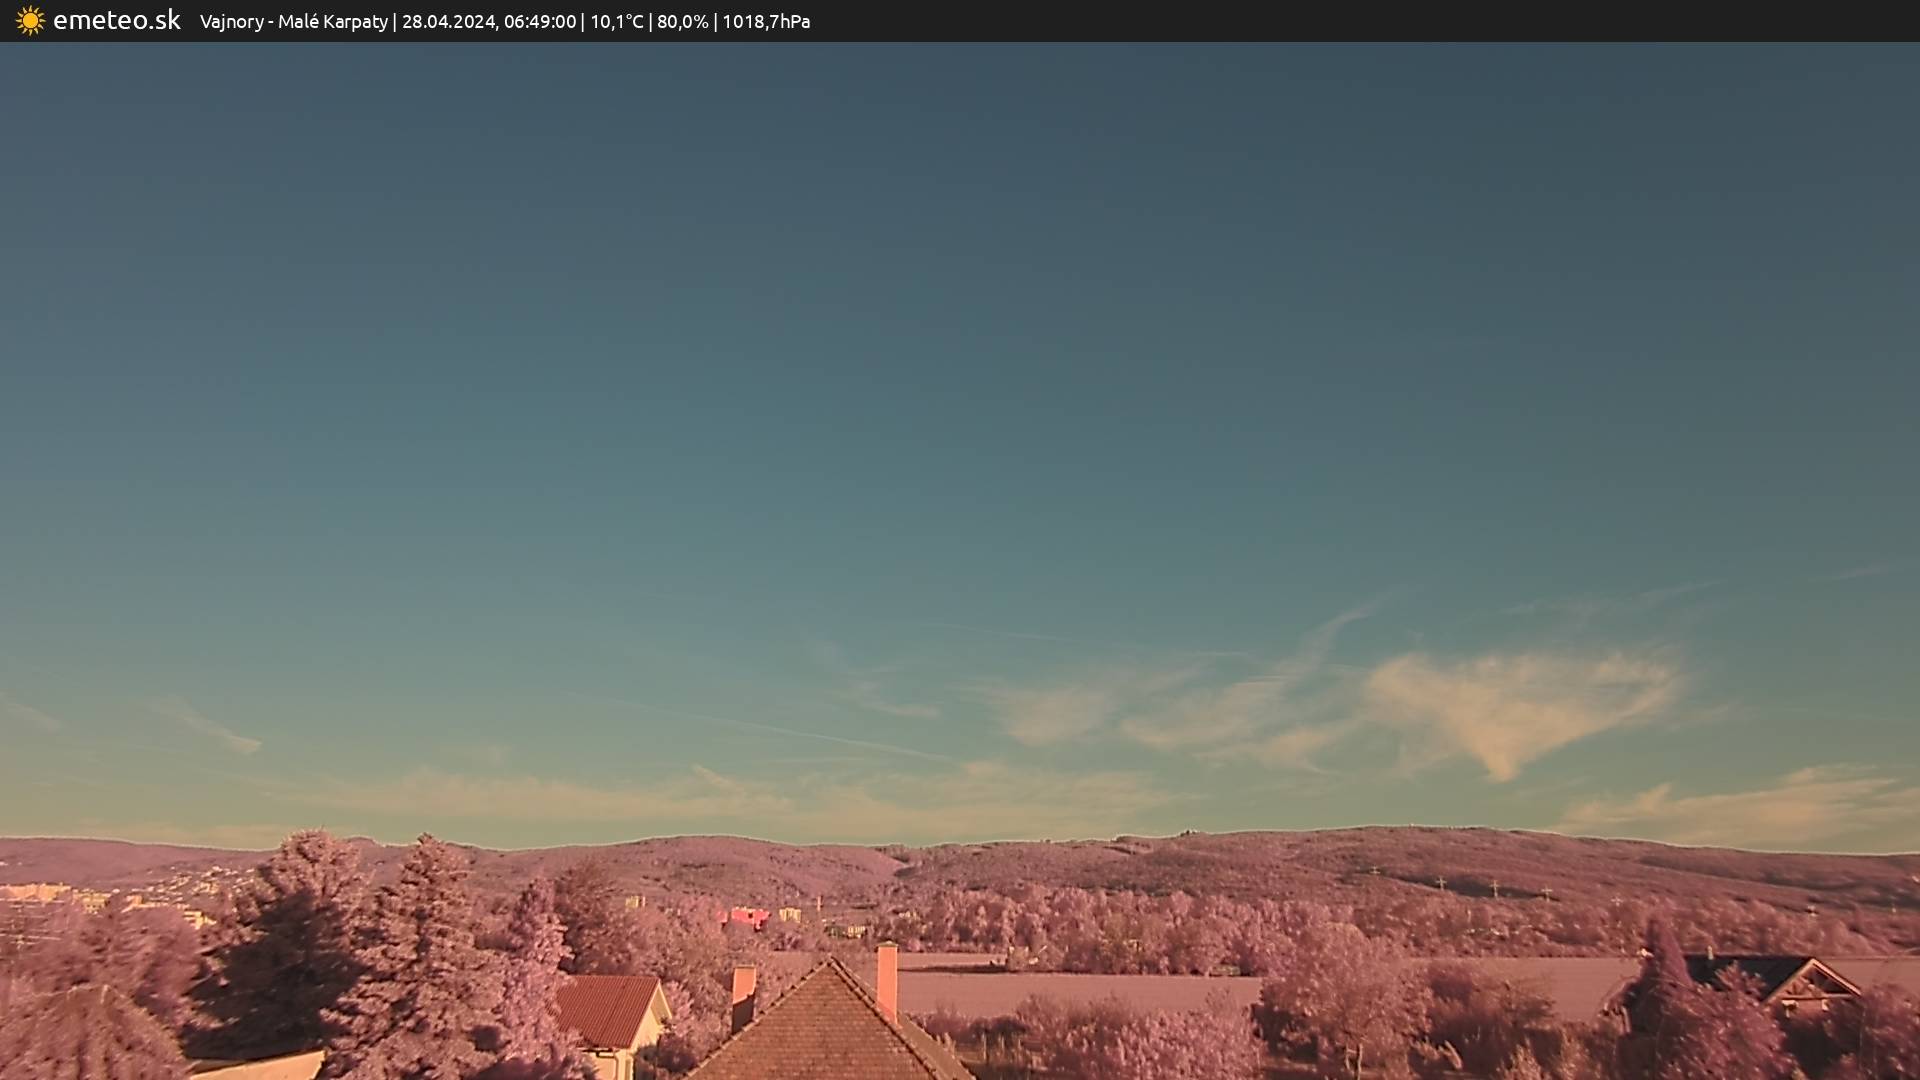Click the apartment blocks at far left
The height and width of the screenshot is (1080, 1920).
(x=40, y=893)
